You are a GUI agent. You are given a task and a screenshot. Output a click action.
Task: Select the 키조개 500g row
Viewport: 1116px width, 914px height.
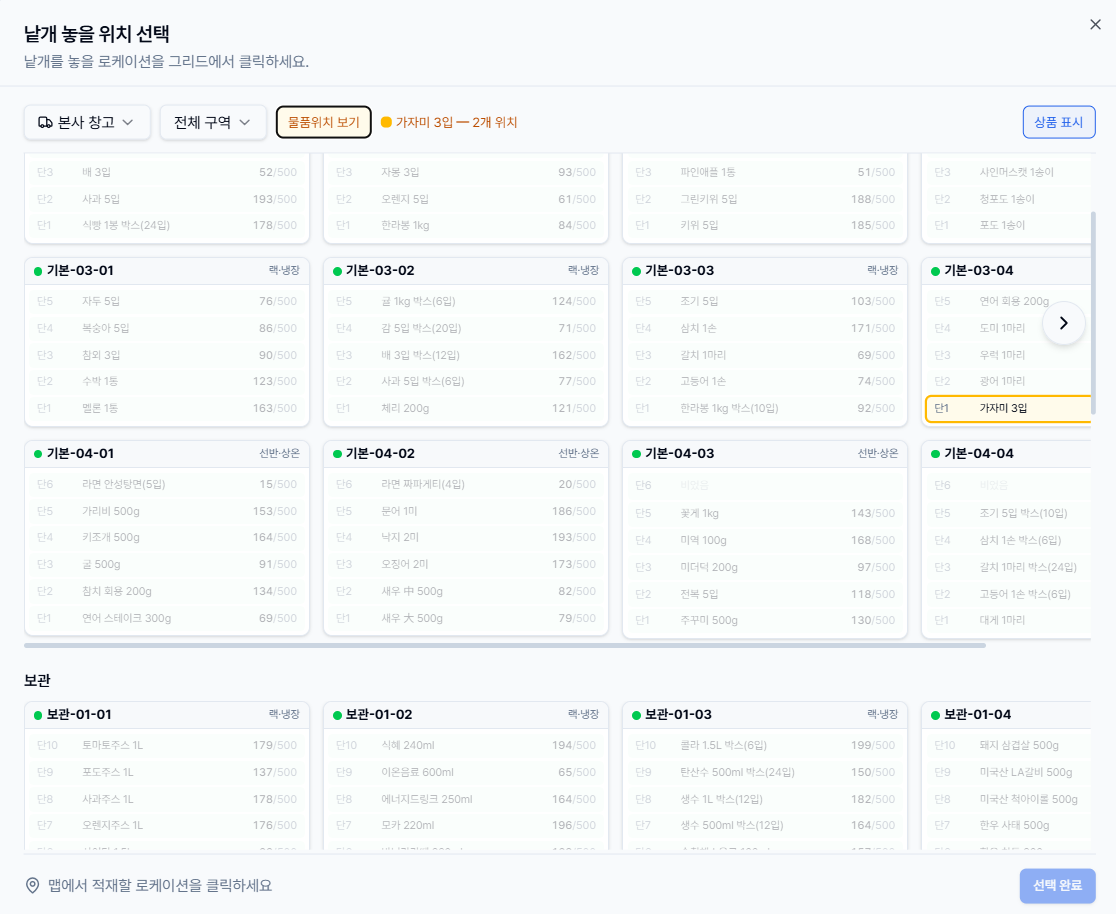point(167,537)
